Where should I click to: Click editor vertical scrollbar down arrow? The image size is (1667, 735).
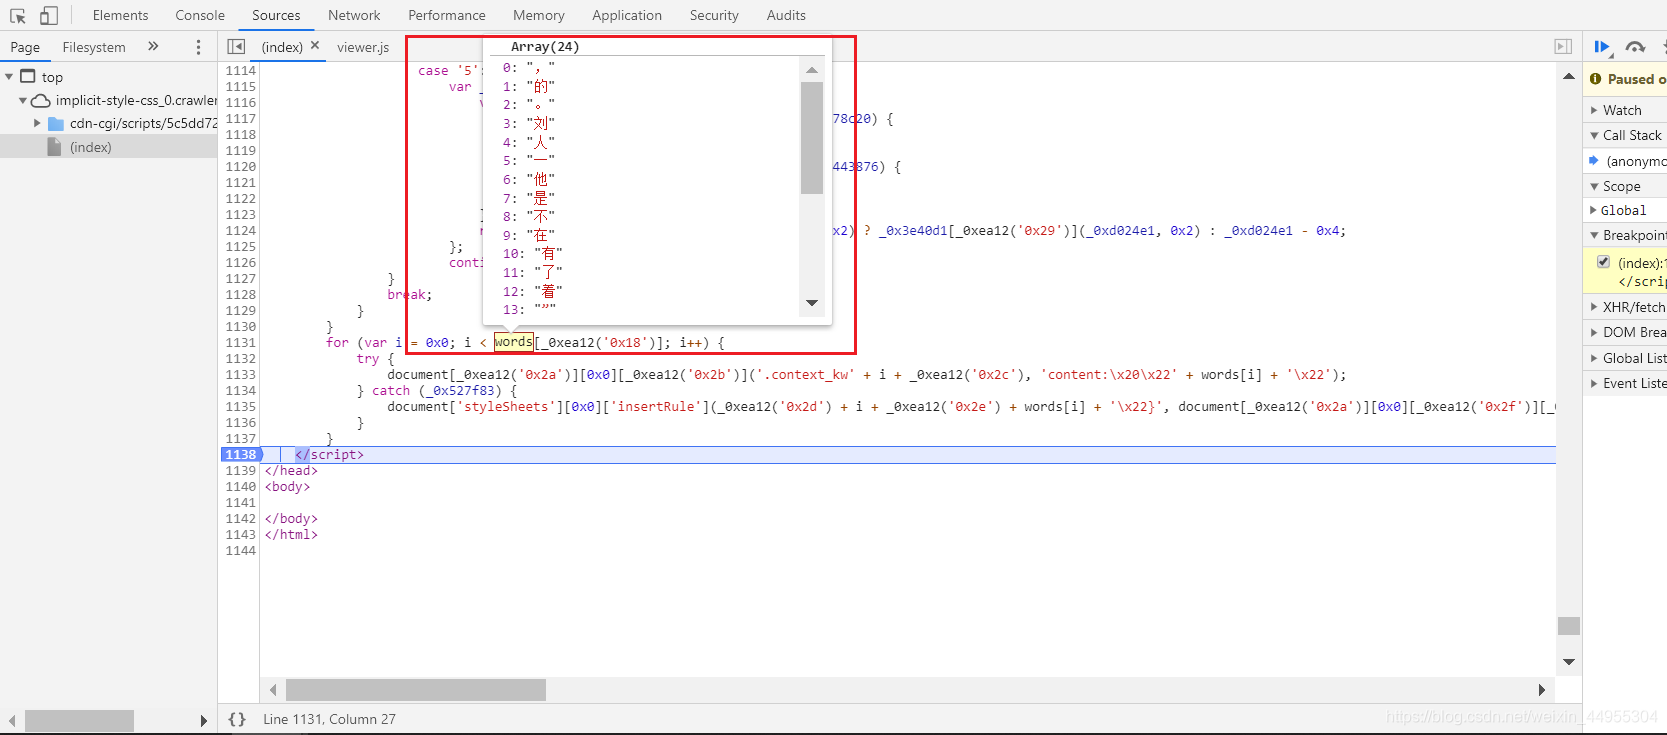click(x=1569, y=662)
